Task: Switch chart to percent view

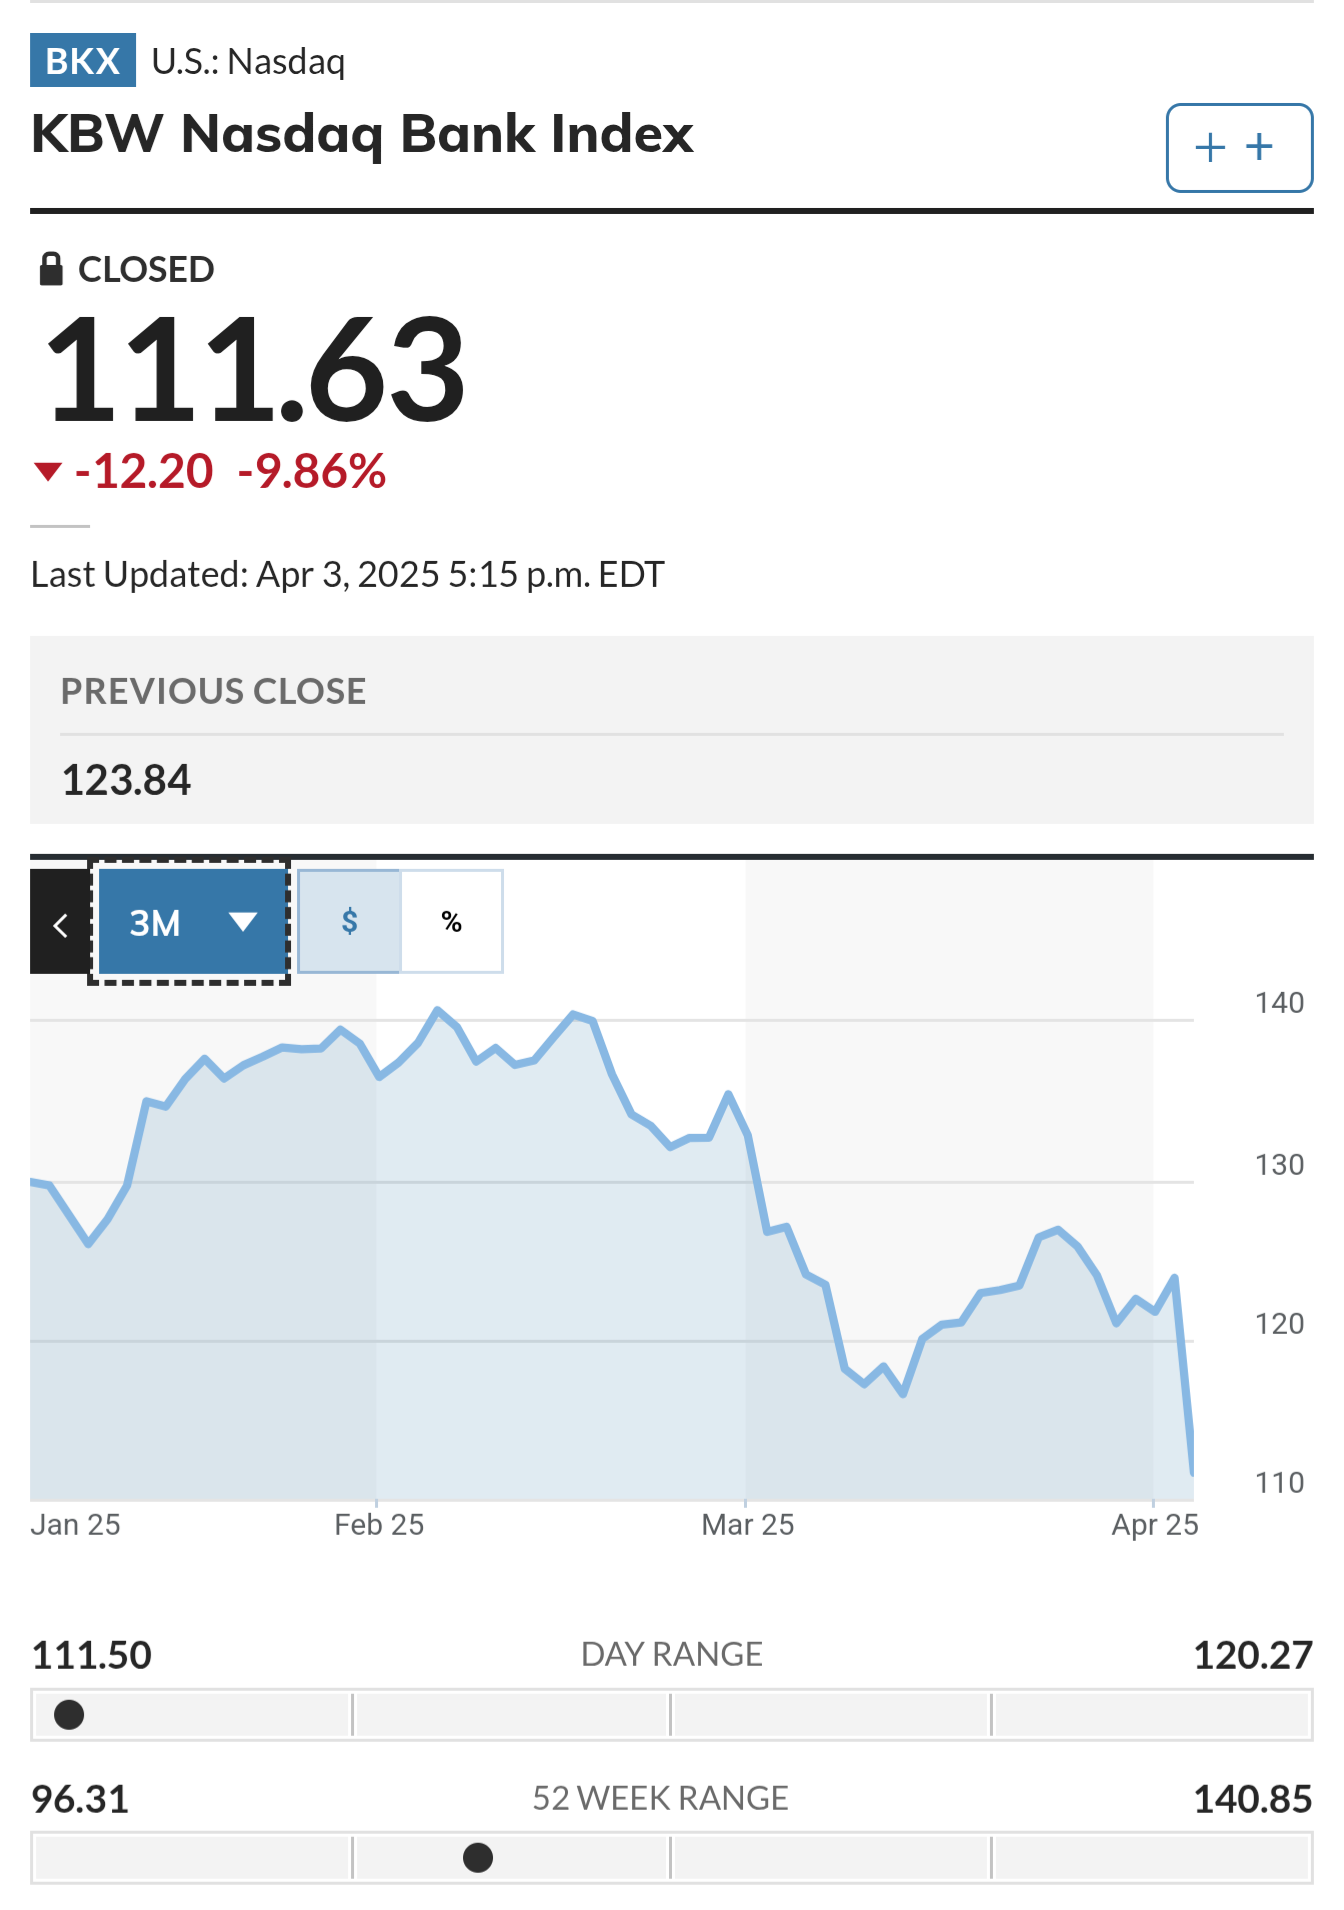Action: point(452,921)
